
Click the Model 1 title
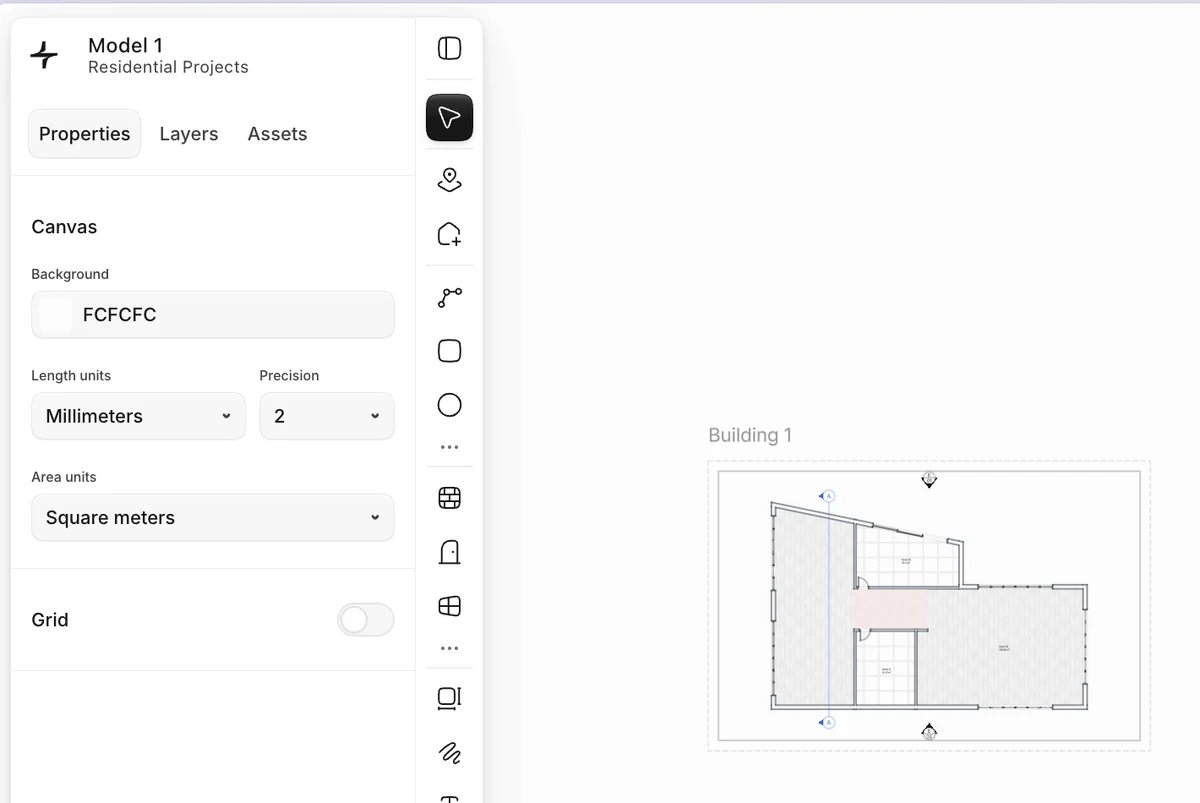click(126, 45)
